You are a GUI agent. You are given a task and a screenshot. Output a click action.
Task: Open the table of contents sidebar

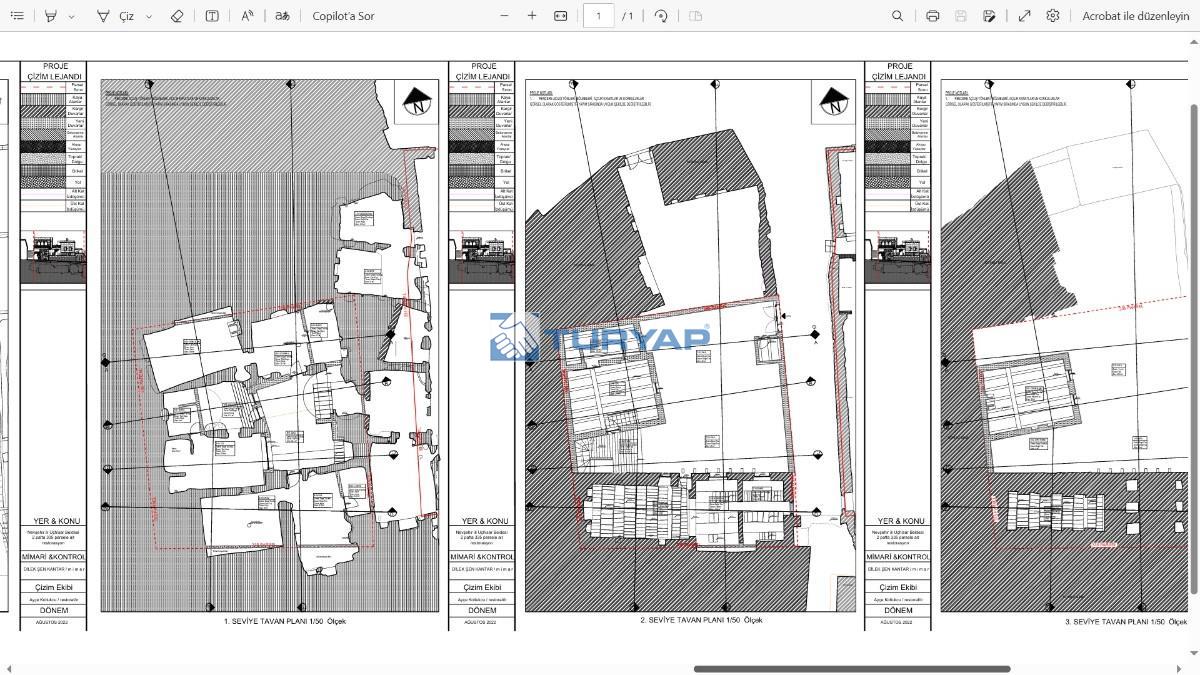(x=17, y=16)
